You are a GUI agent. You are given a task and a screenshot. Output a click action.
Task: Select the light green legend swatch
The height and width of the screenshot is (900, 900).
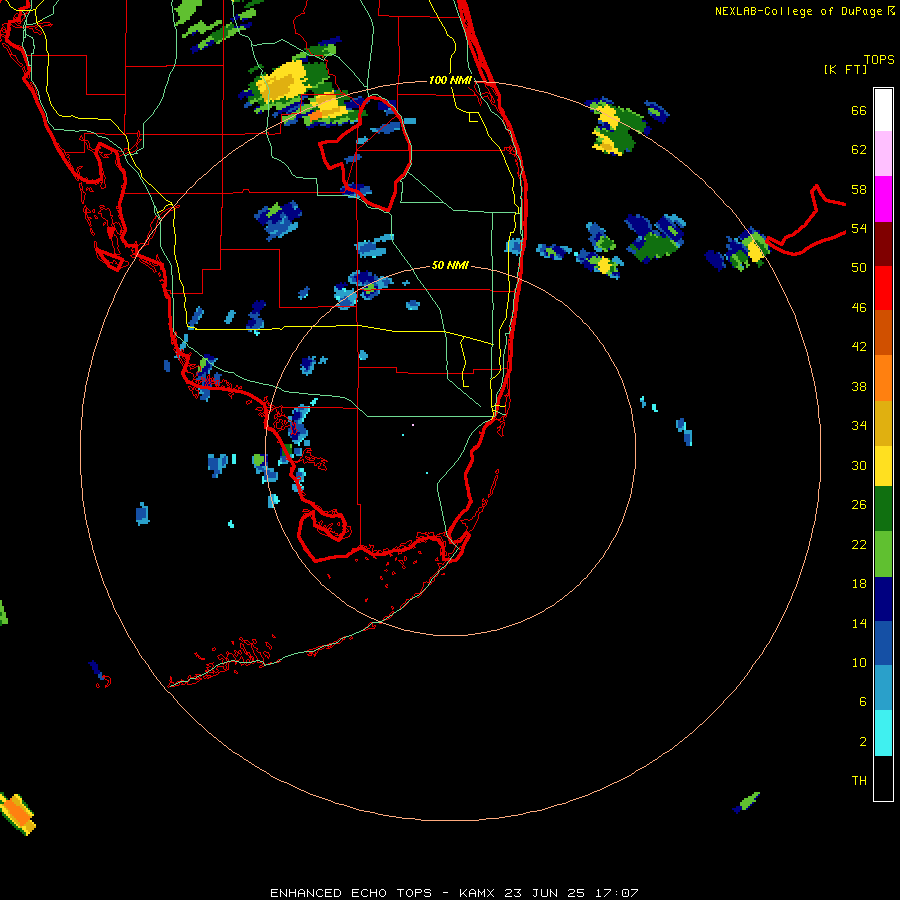click(x=883, y=554)
